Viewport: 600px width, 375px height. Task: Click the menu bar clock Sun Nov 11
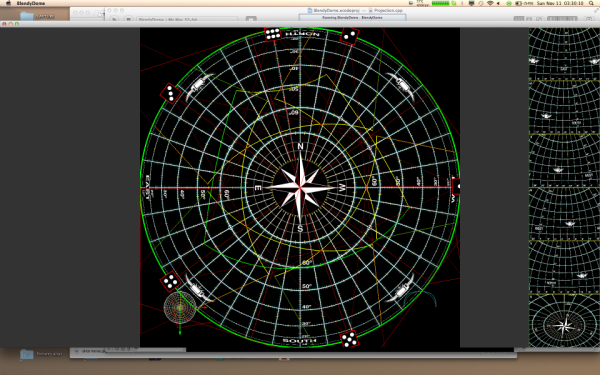click(x=560, y=3)
